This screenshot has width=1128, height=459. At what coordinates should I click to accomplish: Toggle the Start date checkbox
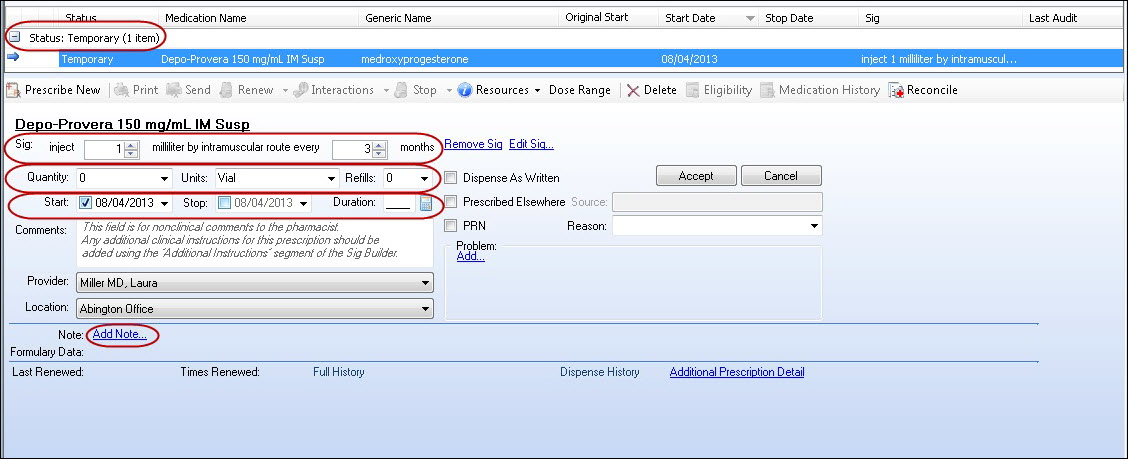point(86,203)
